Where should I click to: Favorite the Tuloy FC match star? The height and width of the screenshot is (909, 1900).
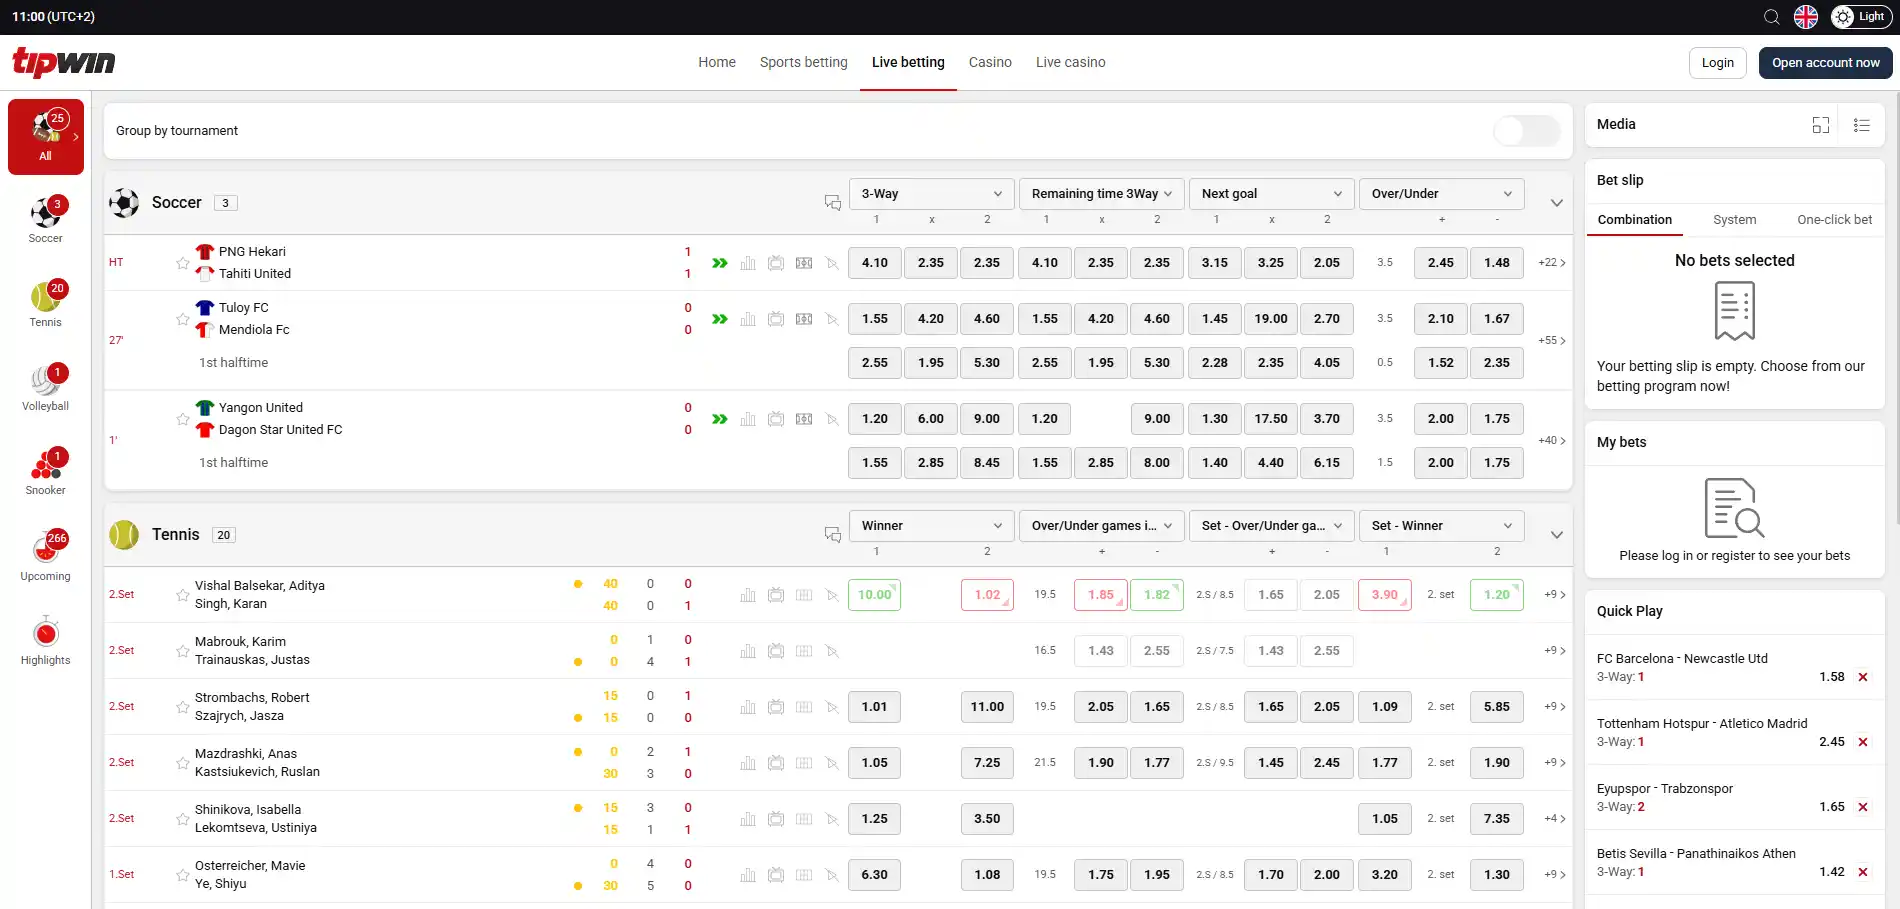tap(182, 319)
